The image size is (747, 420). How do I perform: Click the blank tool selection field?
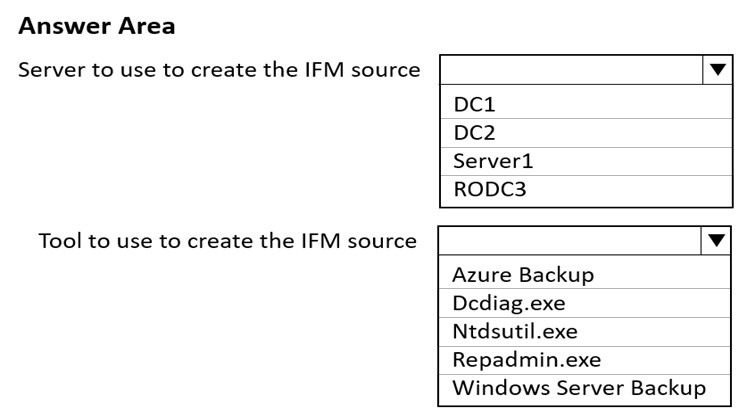click(x=570, y=241)
